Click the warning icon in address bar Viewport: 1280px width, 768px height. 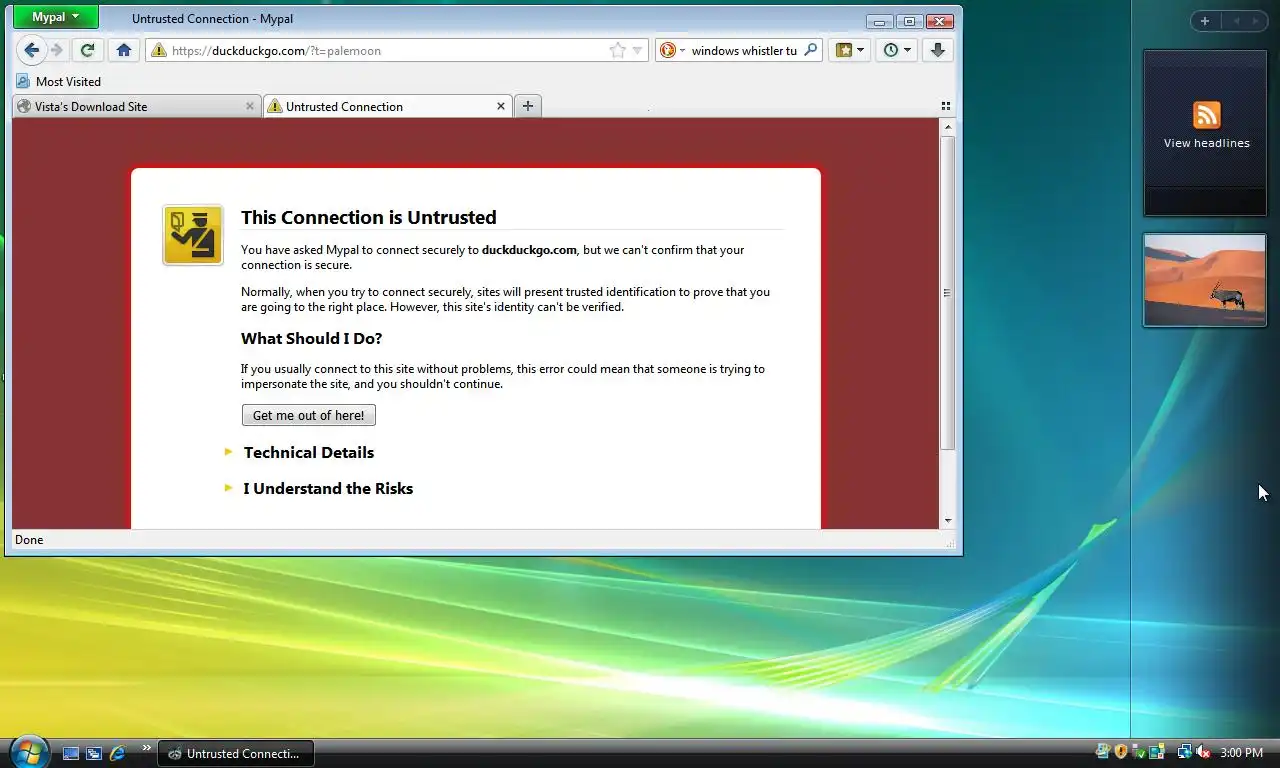click(158, 50)
